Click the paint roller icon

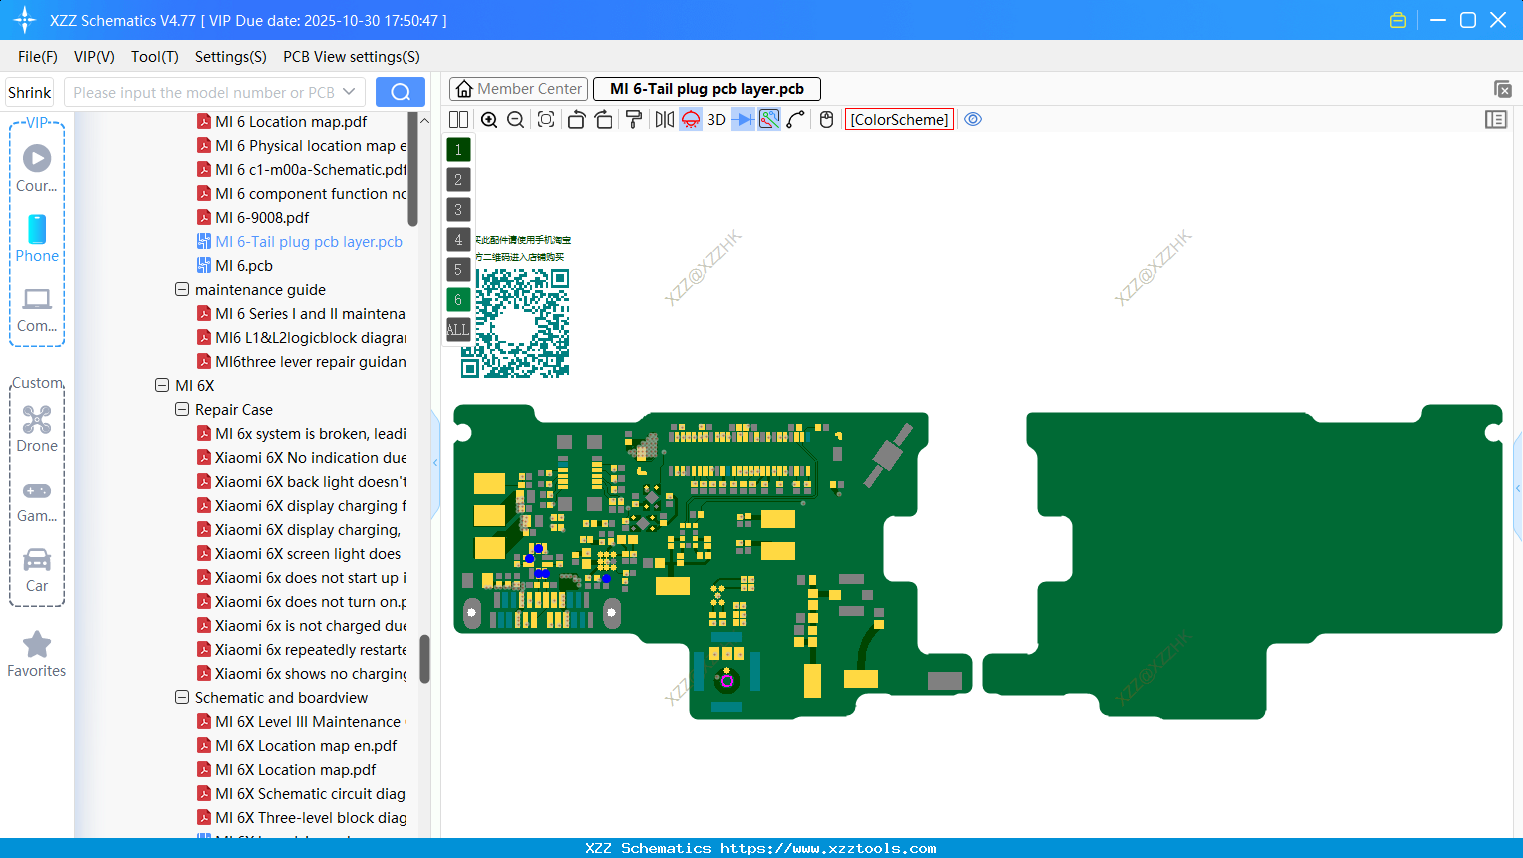tap(634, 120)
